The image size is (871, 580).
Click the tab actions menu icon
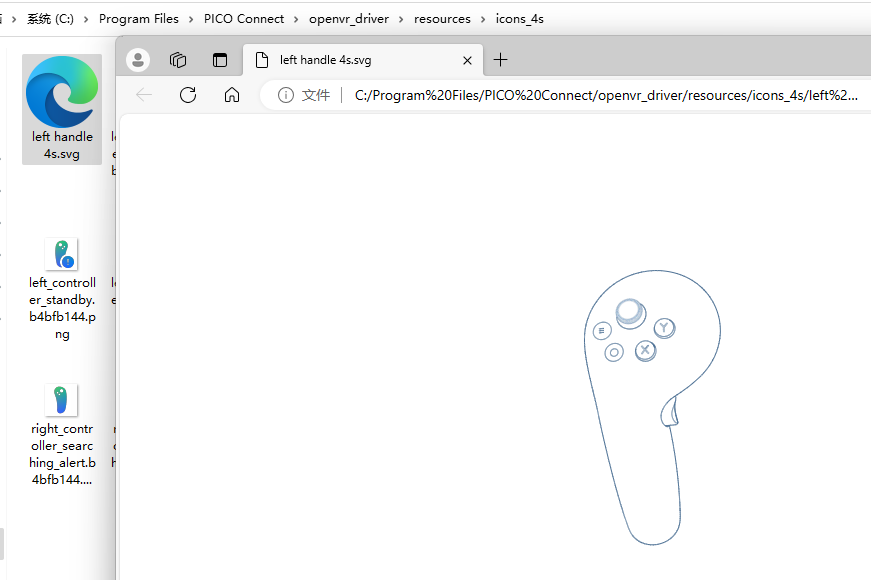tap(220, 59)
